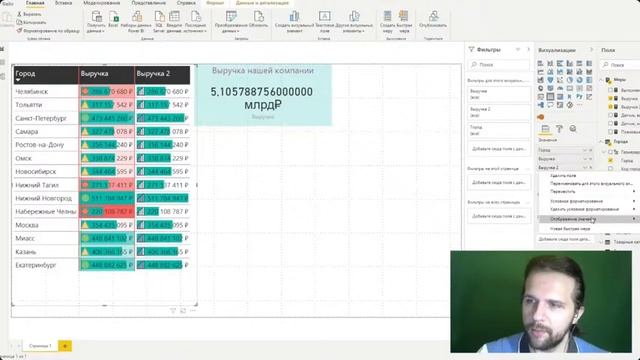Screen dimensions: 640x360
Task: Expand the Товарные категории table in Fields
Action: [x=602, y=242]
